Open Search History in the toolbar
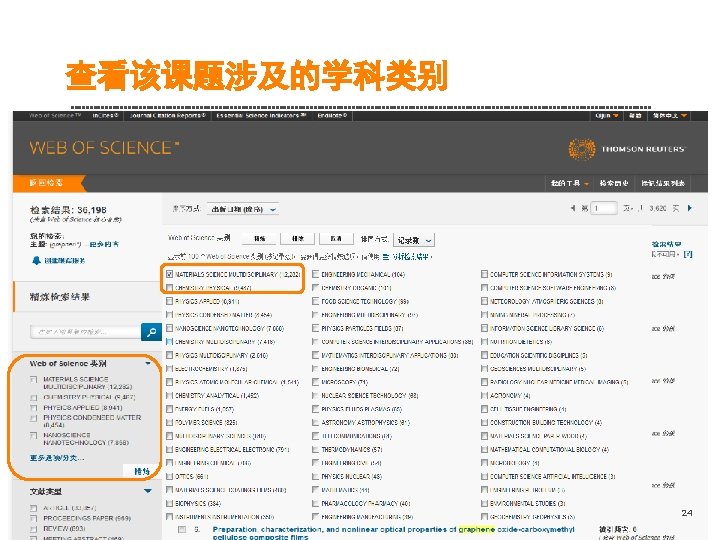The width and height of the screenshot is (720, 540). pos(613,183)
